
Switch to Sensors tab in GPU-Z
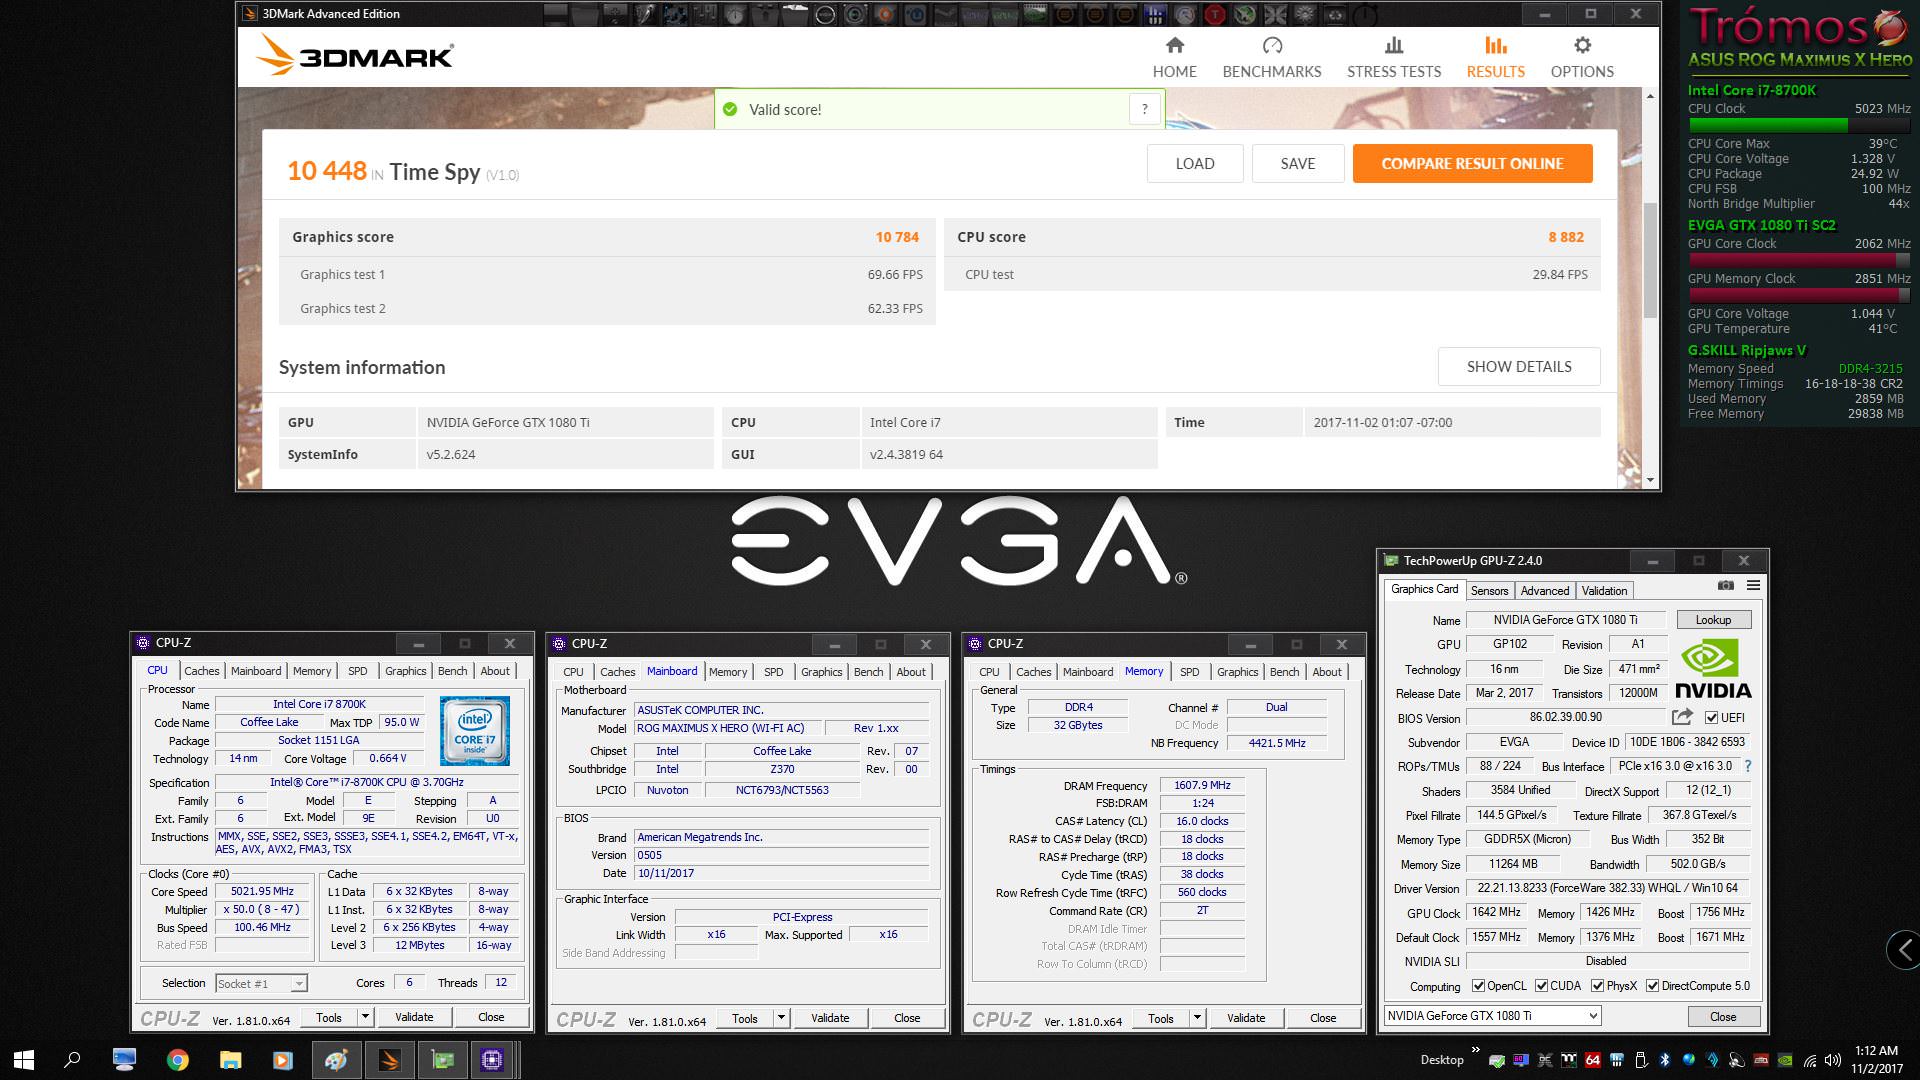click(1489, 591)
